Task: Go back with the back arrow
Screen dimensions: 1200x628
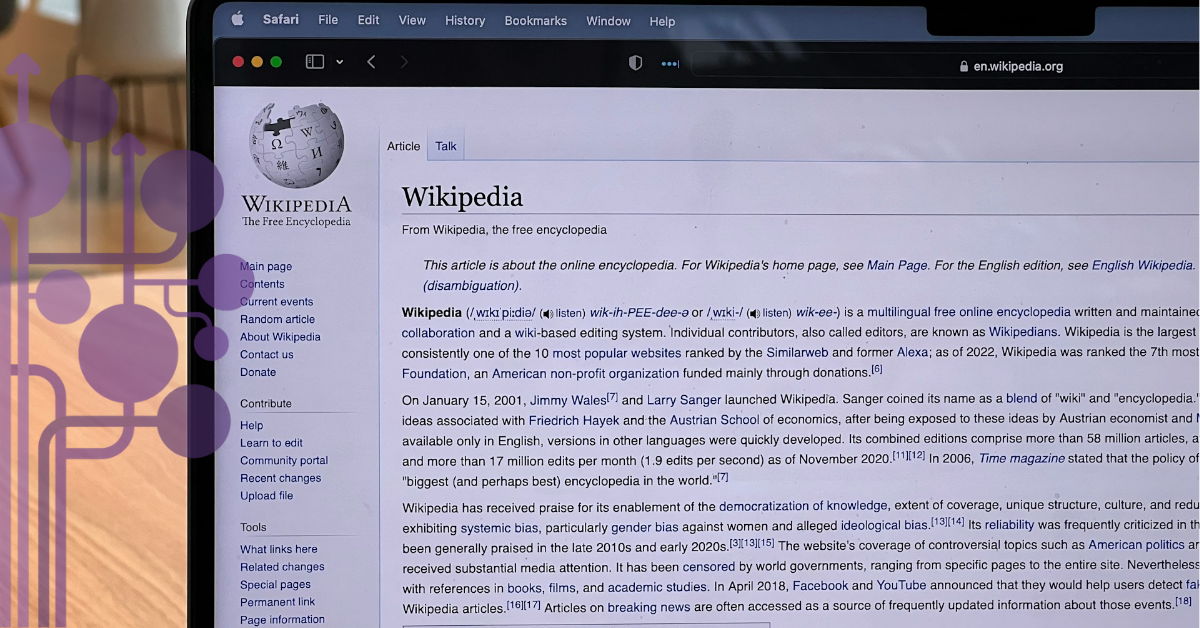Action: coord(371,62)
